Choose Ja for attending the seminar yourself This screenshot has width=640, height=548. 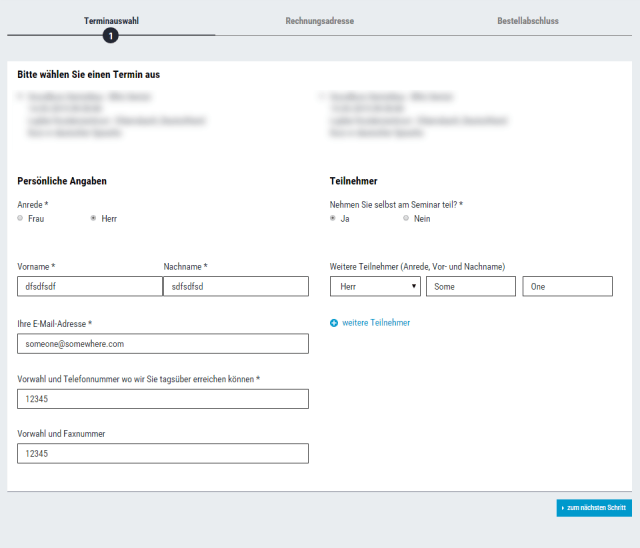click(333, 218)
